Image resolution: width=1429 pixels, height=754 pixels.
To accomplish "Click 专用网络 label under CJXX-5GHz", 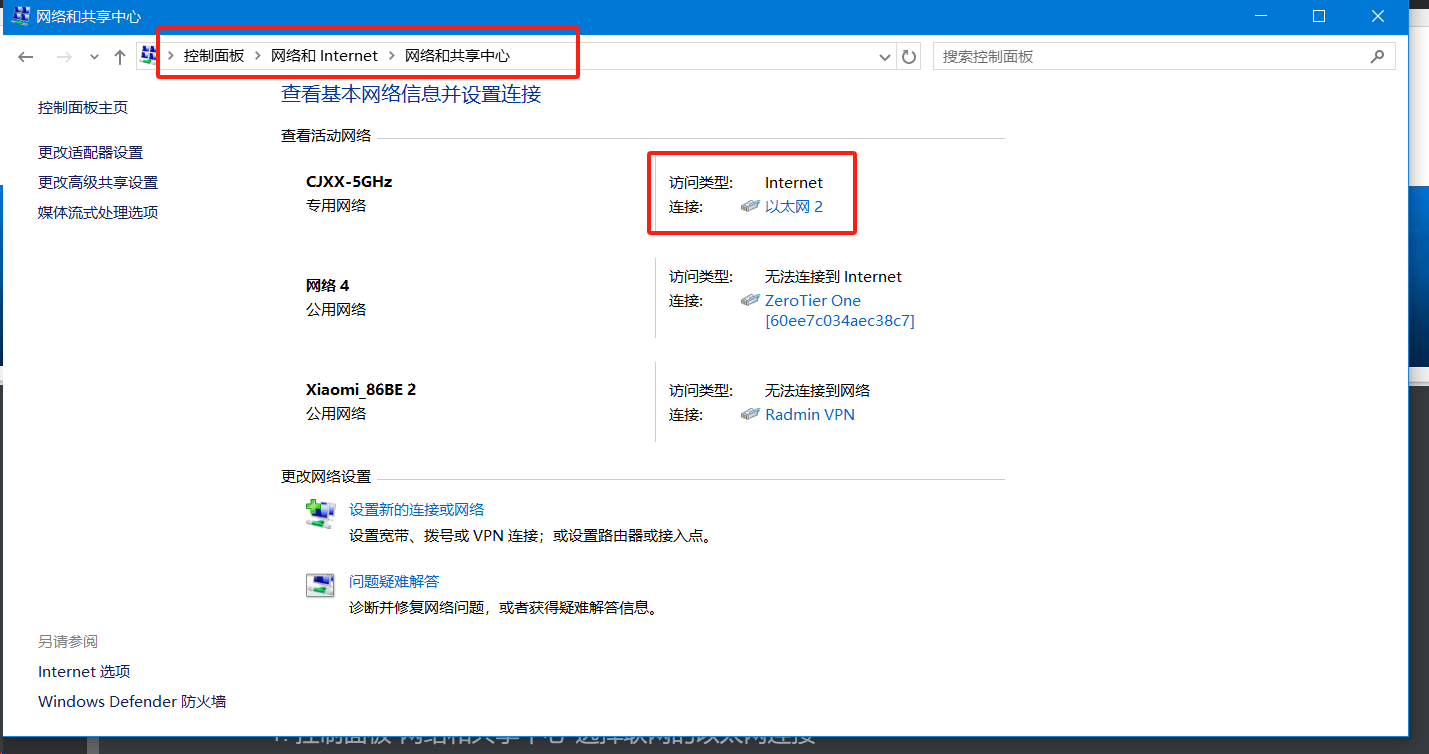I will coord(336,206).
